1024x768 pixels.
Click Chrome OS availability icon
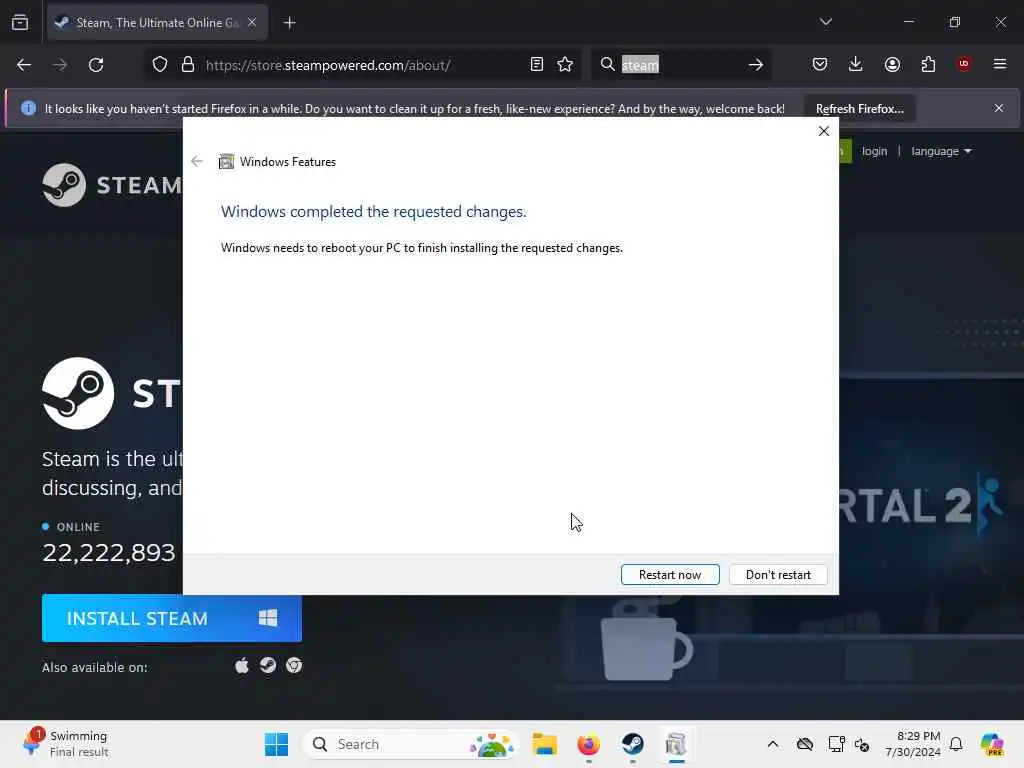tap(294, 665)
